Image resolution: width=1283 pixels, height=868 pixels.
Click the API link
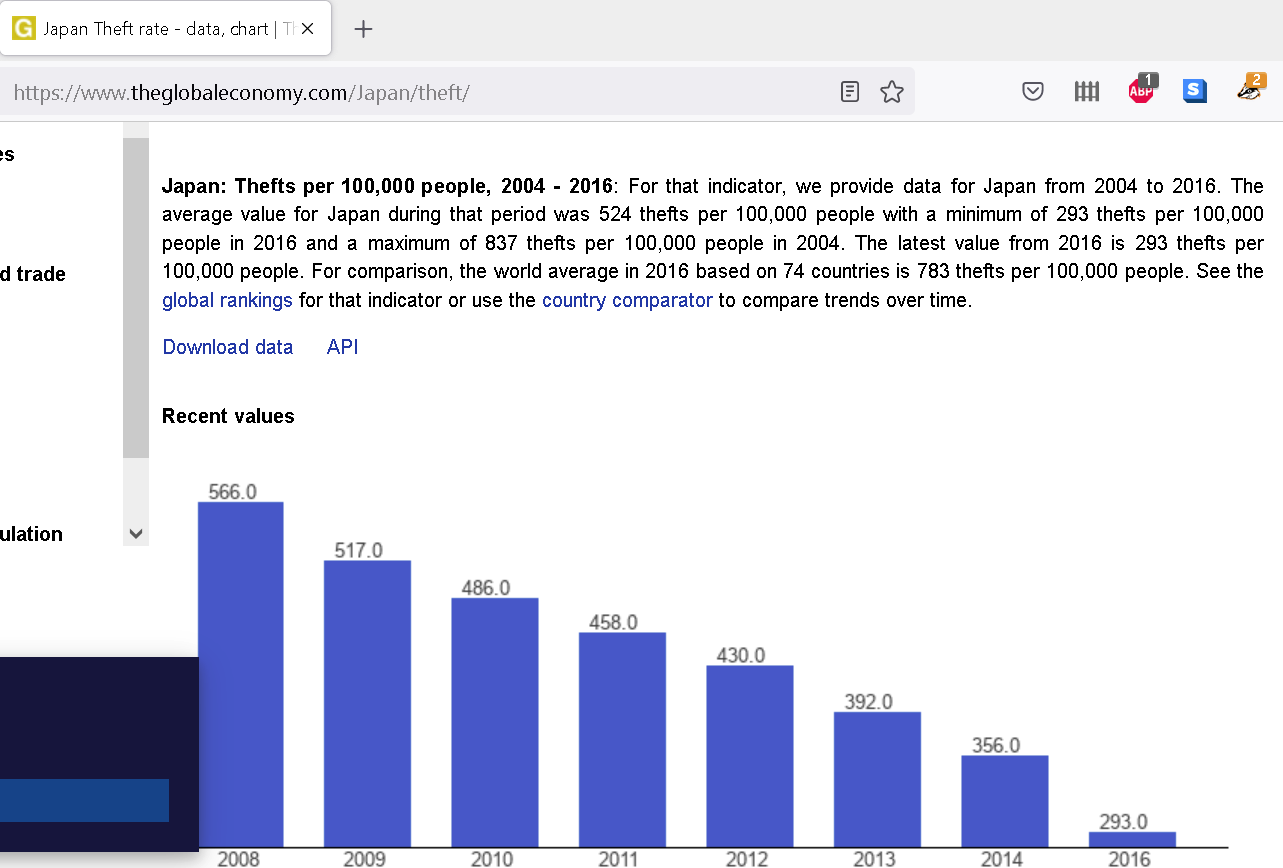pos(342,347)
